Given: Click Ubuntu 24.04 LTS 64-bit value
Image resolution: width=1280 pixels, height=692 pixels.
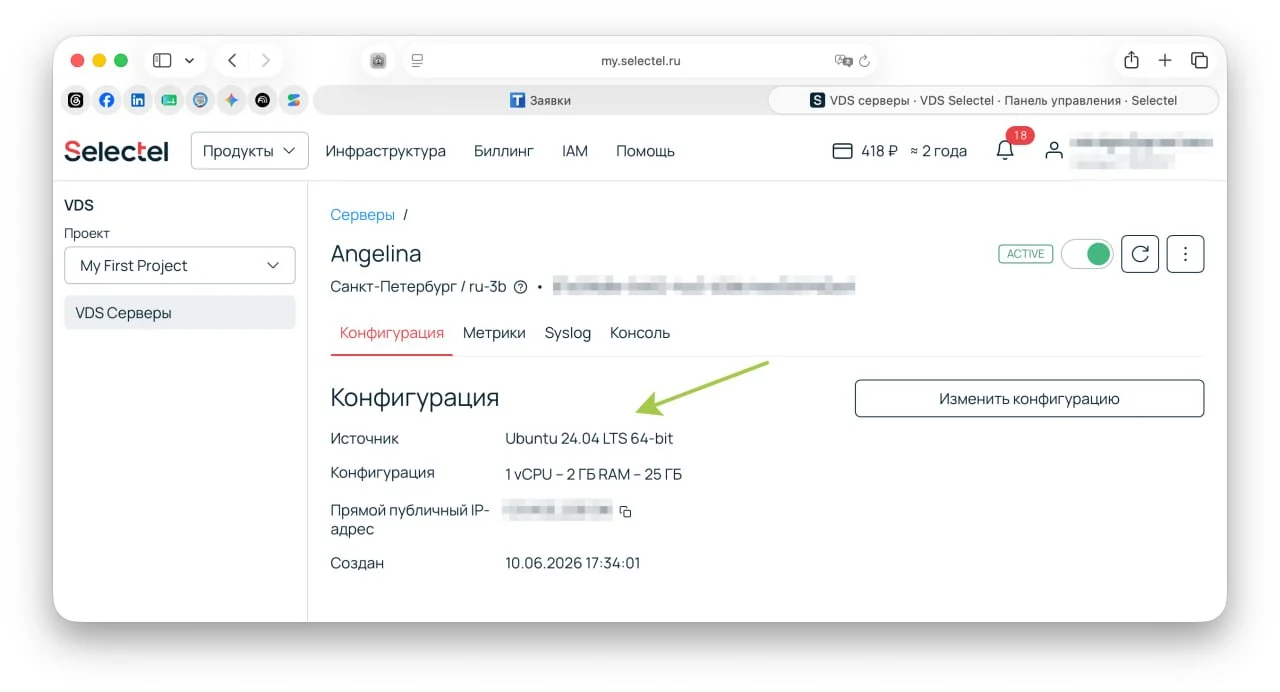Looking at the screenshot, I should tap(589, 438).
